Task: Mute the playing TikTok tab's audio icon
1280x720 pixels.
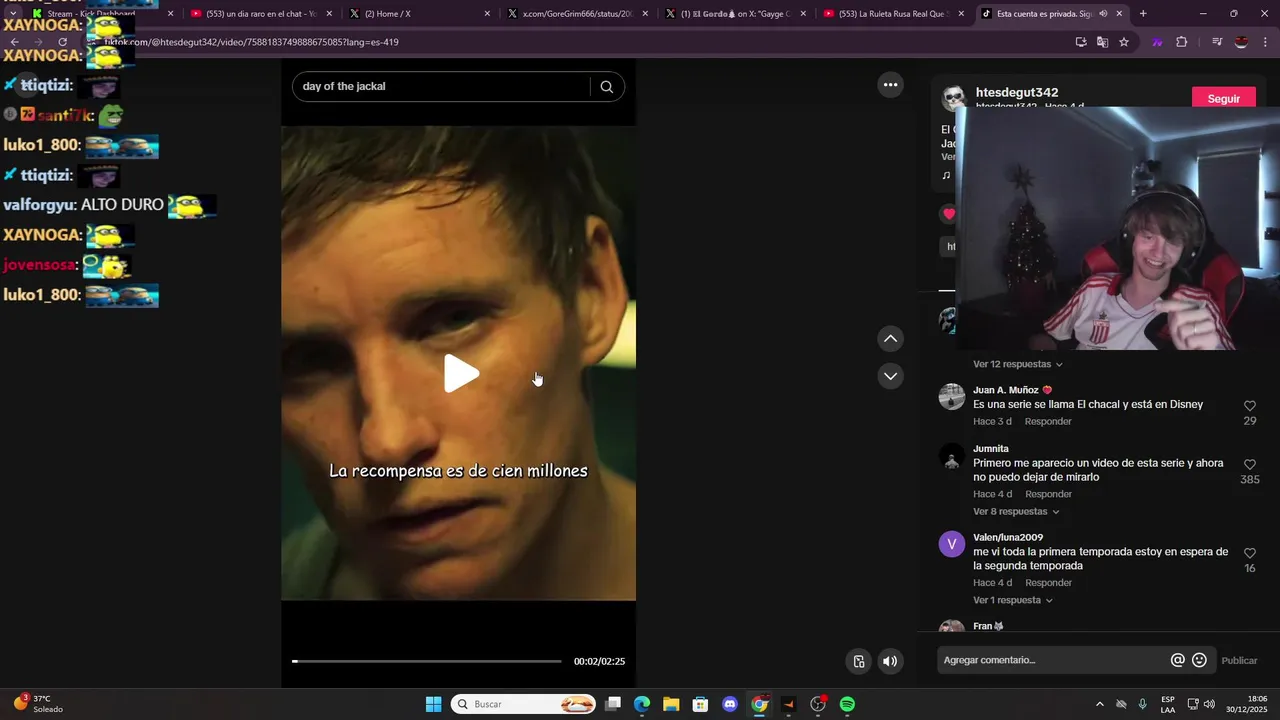Action: [x=1103, y=14]
